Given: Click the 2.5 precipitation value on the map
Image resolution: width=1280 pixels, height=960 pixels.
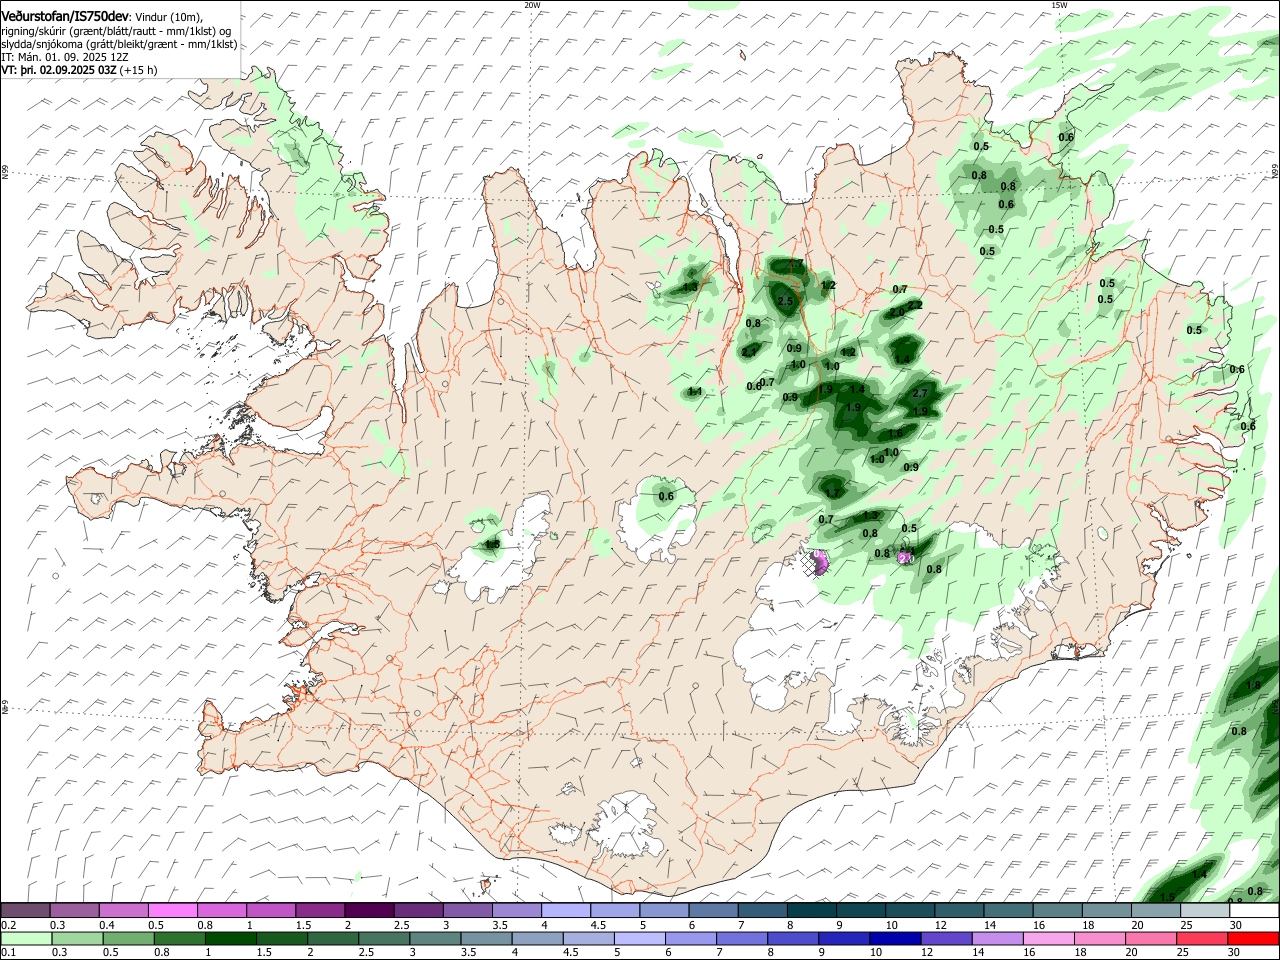Looking at the screenshot, I should pos(785,301).
